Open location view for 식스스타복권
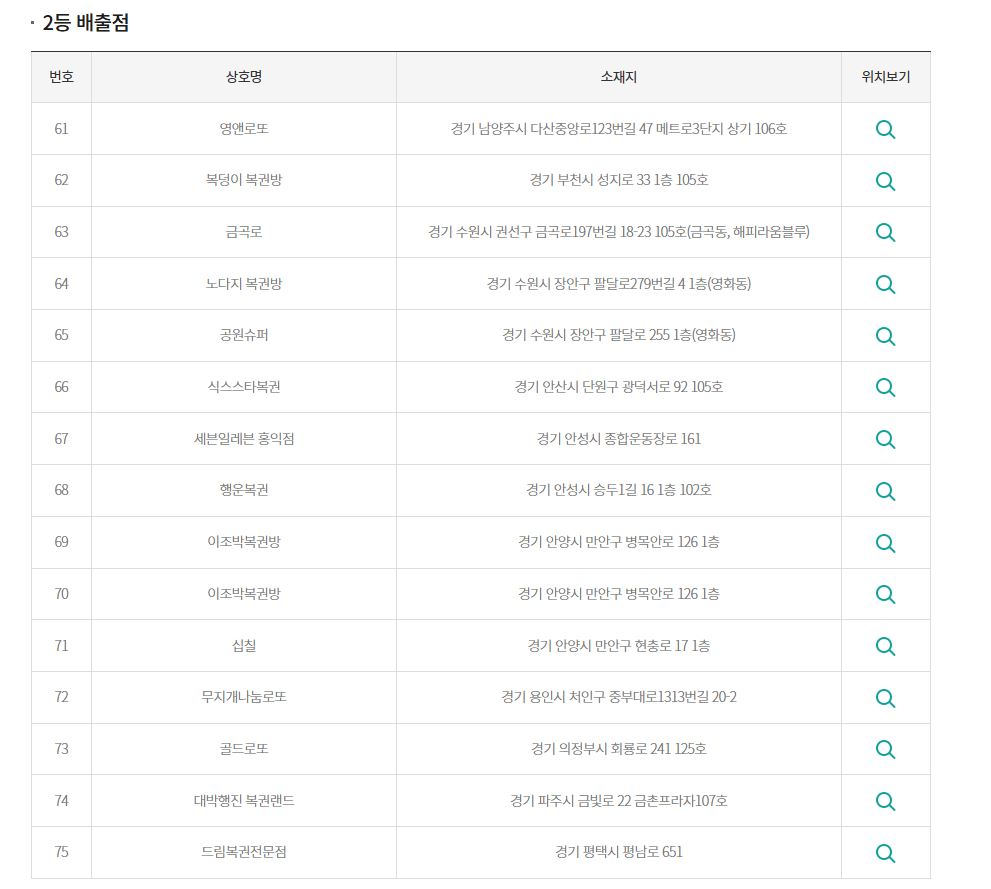 [x=885, y=387]
